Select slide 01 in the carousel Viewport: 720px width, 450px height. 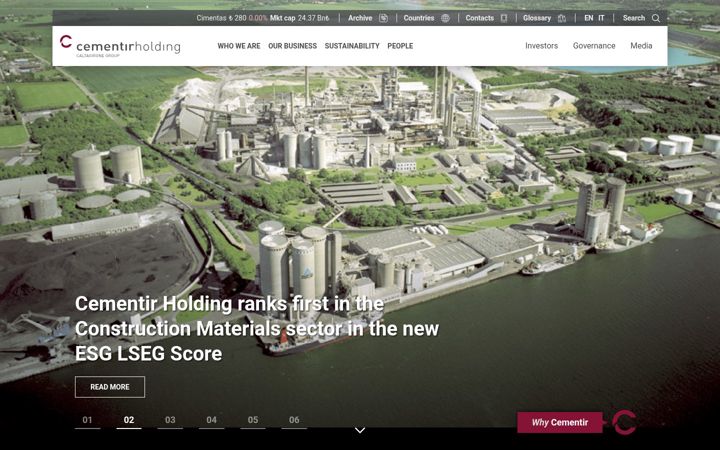pyautogui.click(x=87, y=420)
